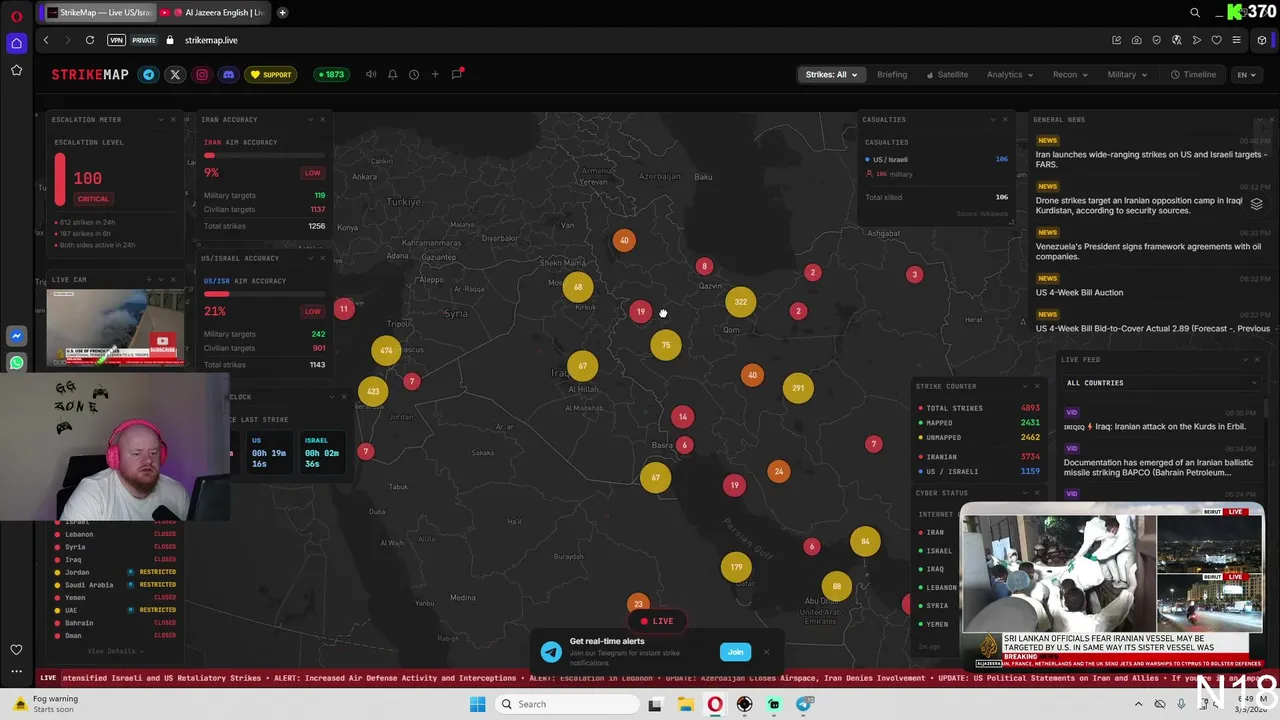
Task: Add page to bookmarks heart icon
Action: [1216, 40]
